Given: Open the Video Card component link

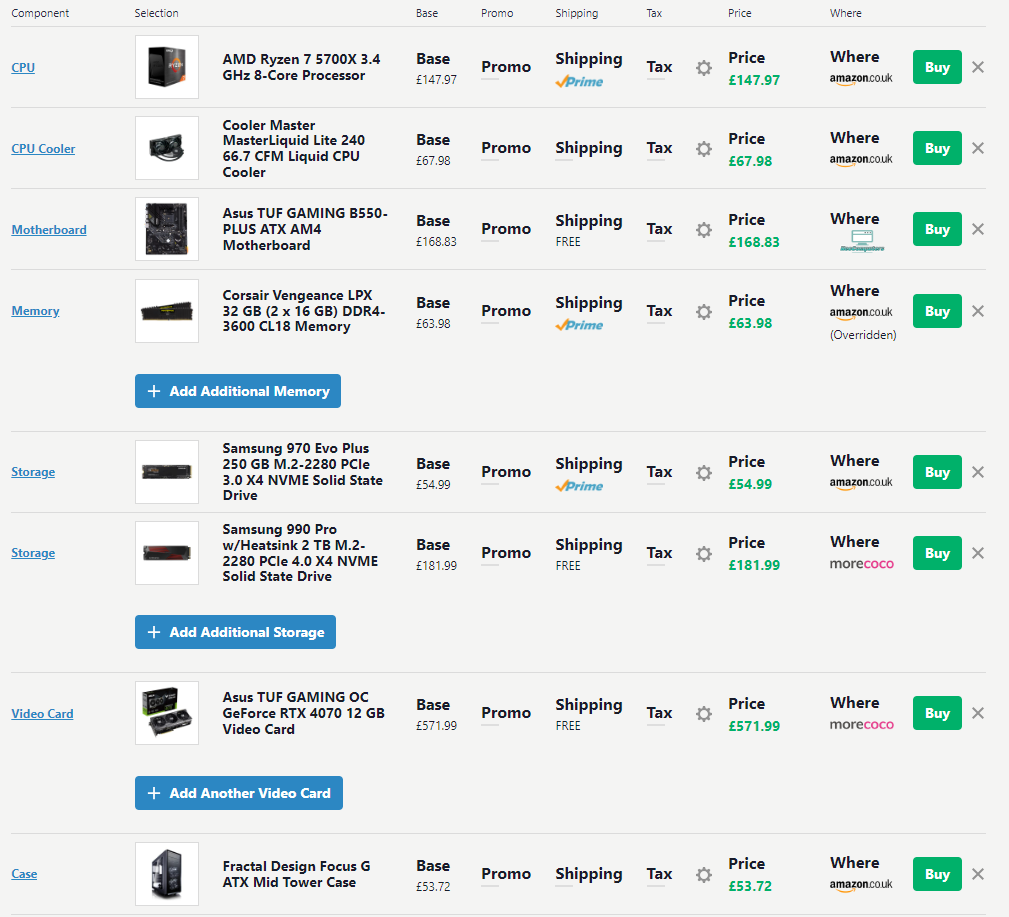Looking at the screenshot, I should coord(42,714).
